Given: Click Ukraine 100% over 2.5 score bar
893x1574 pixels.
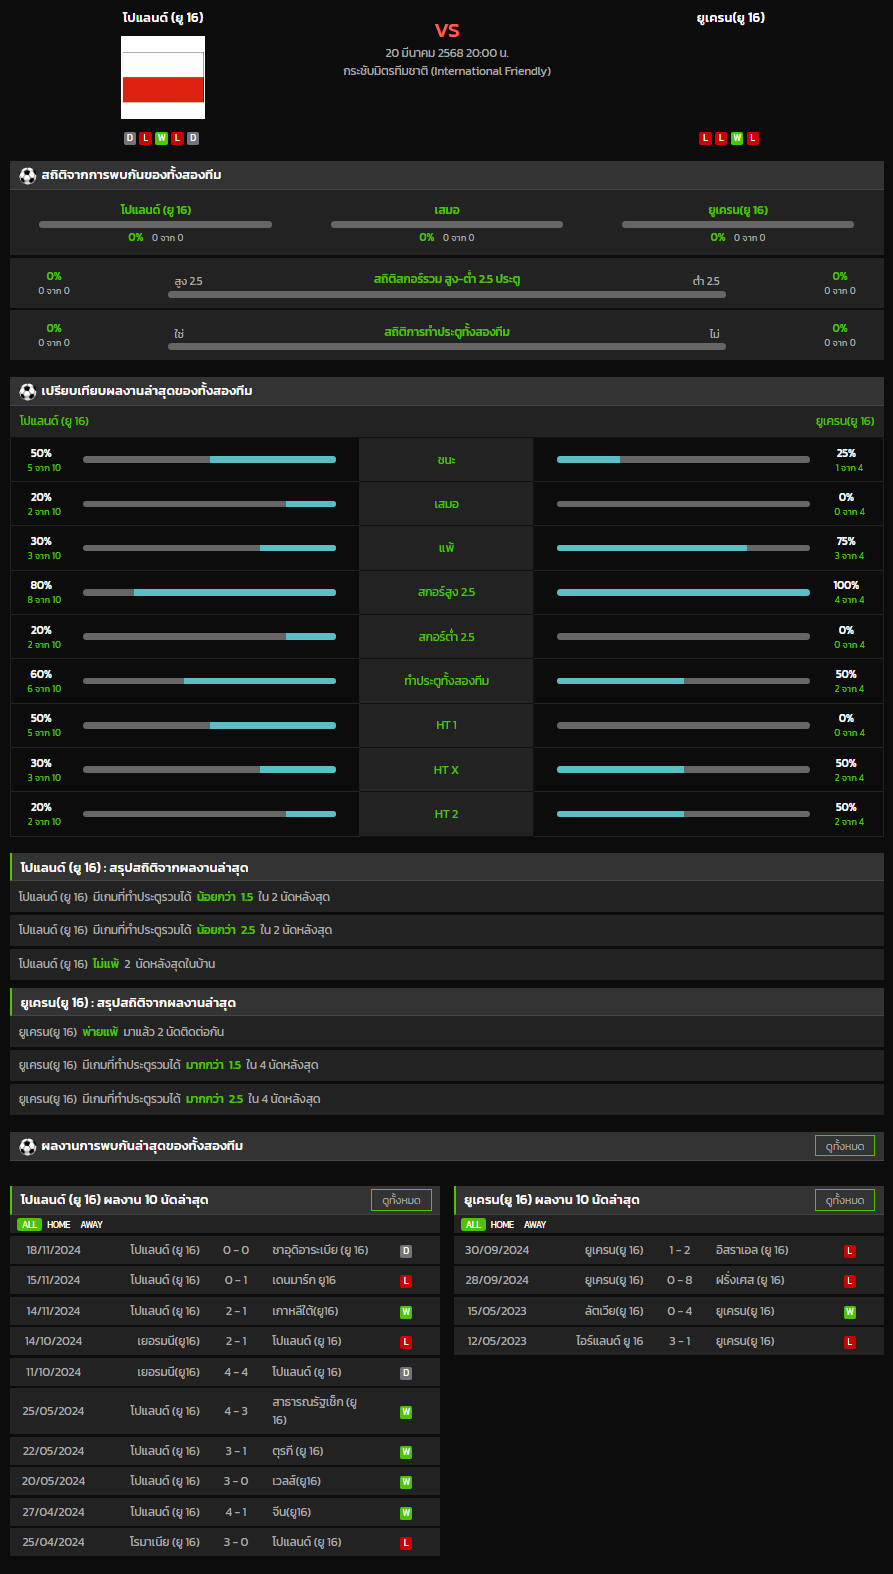Looking at the screenshot, I should (x=683, y=592).
